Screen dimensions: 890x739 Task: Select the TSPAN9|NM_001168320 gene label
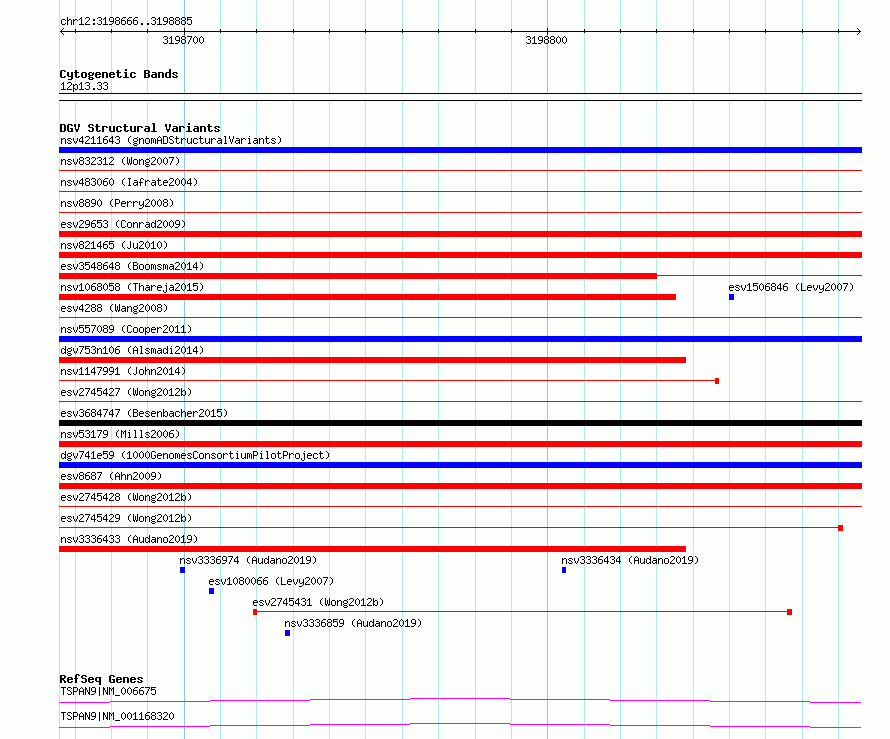coord(117,716)
